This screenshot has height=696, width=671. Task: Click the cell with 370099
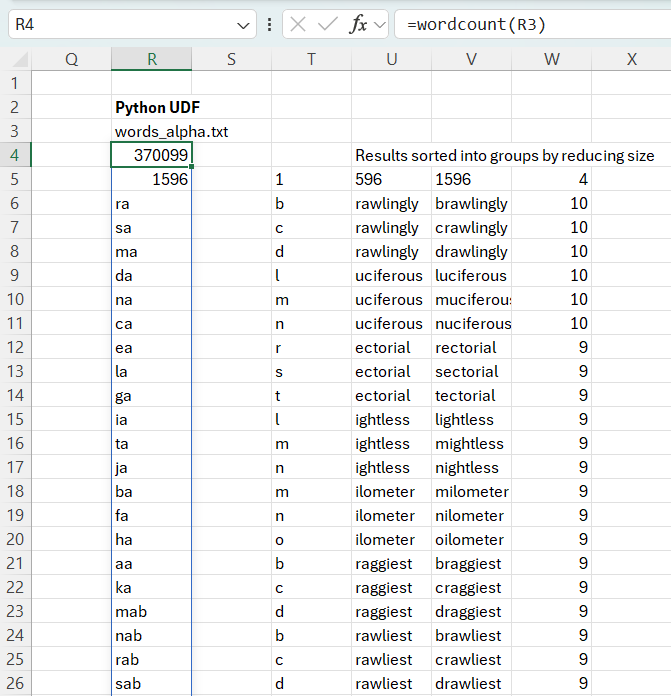[152, 155]
